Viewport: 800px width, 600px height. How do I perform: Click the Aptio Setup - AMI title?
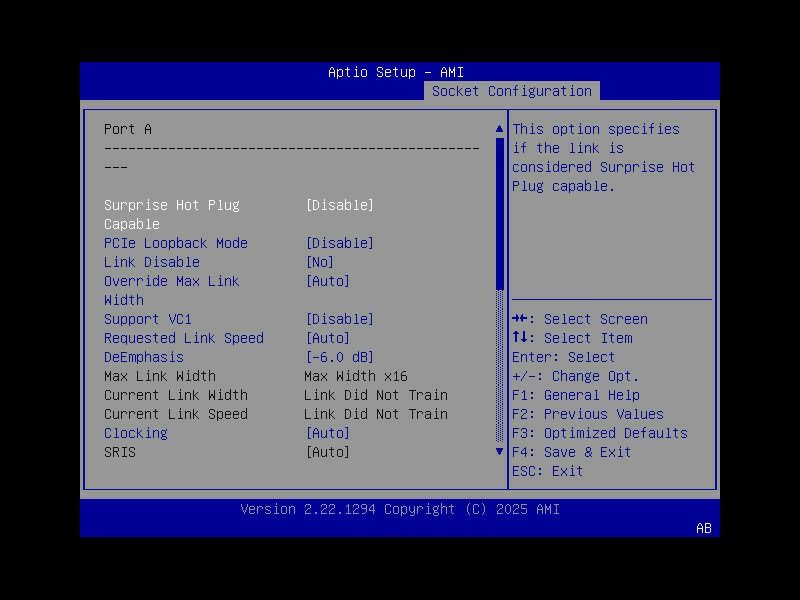[x=399, y=72]
